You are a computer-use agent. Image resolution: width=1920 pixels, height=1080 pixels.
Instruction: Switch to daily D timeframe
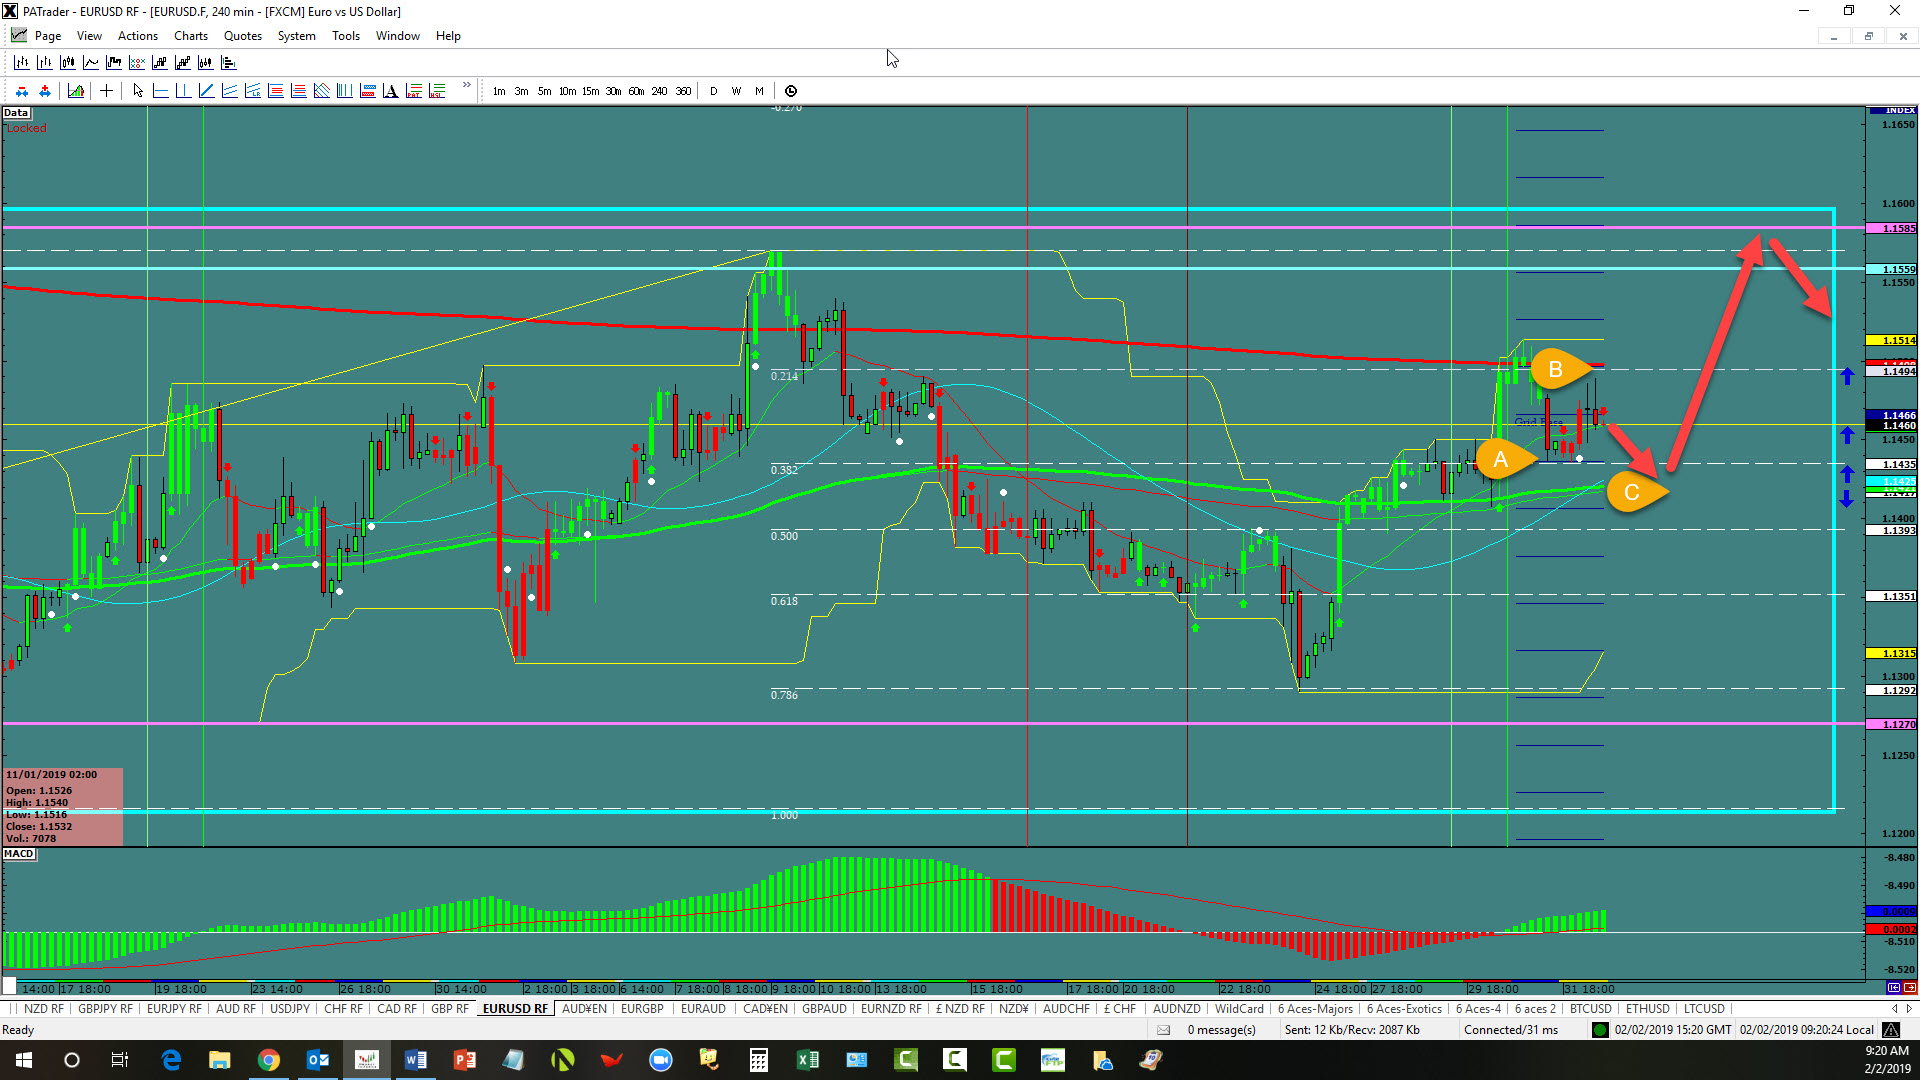tap(713, 91)
